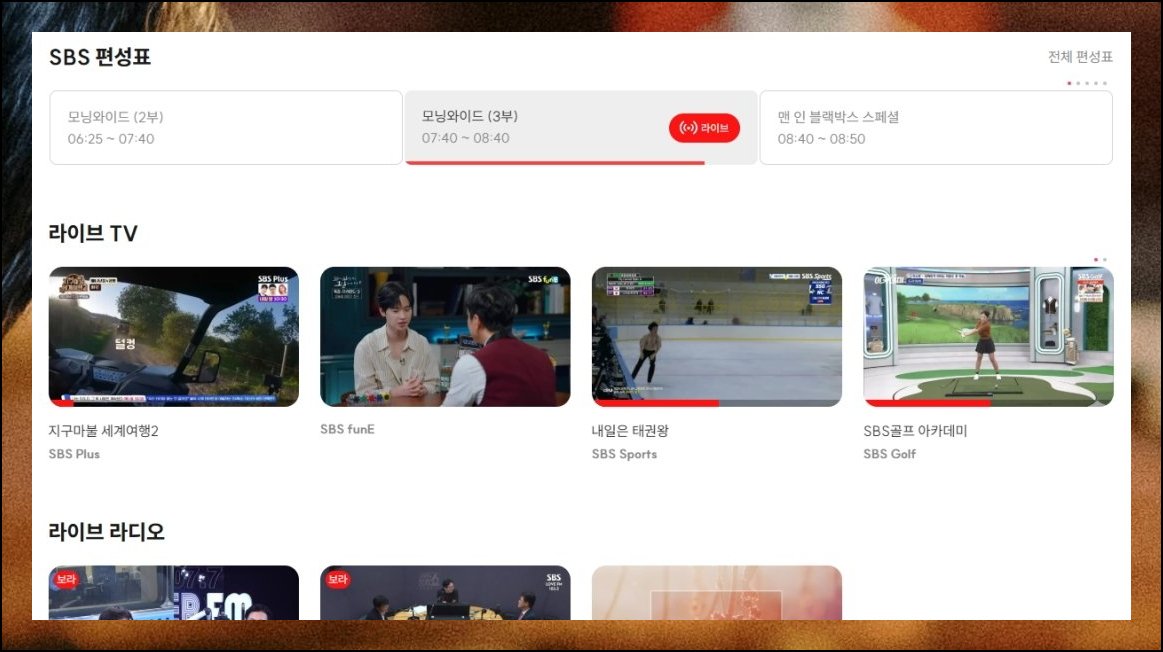Select the last schedule pagination dot

click(x=1104, y=83)
